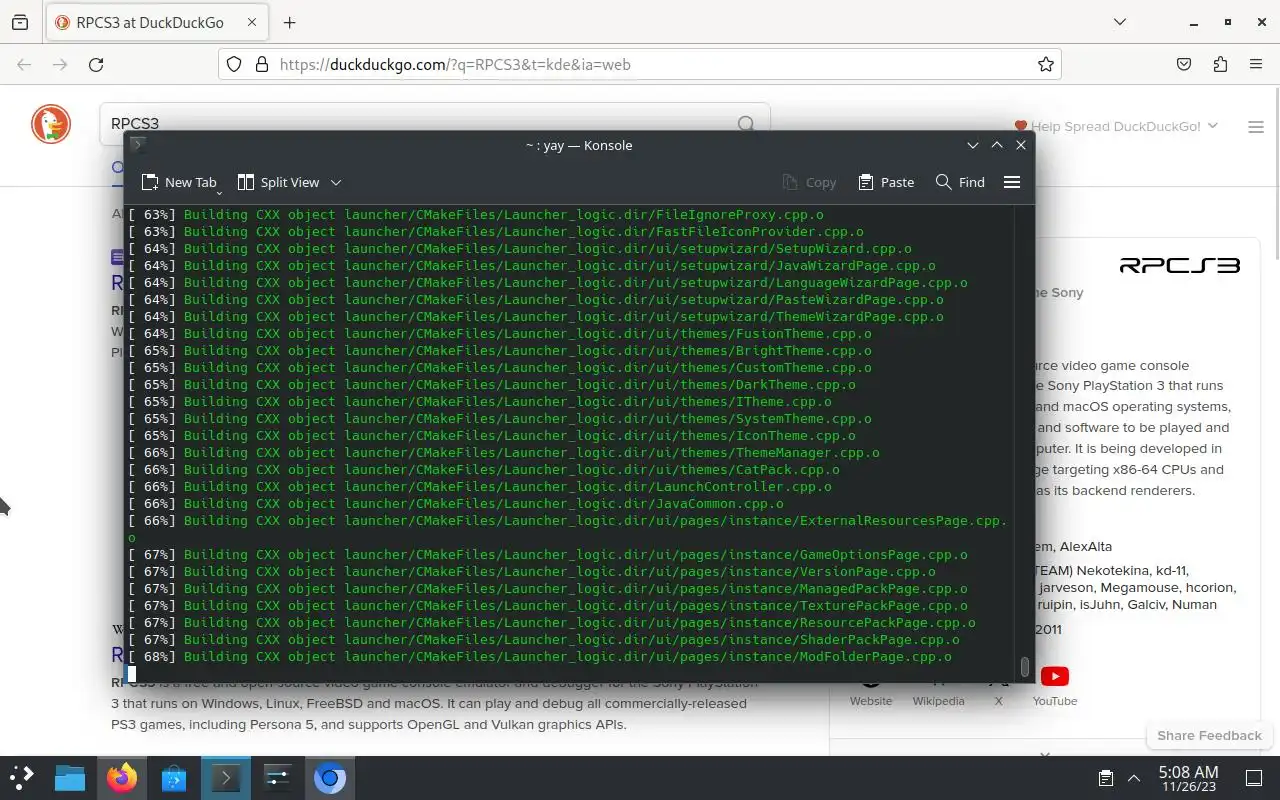
Task: Switch to Firefox in taskbar
Action: [x=122, y=778]
